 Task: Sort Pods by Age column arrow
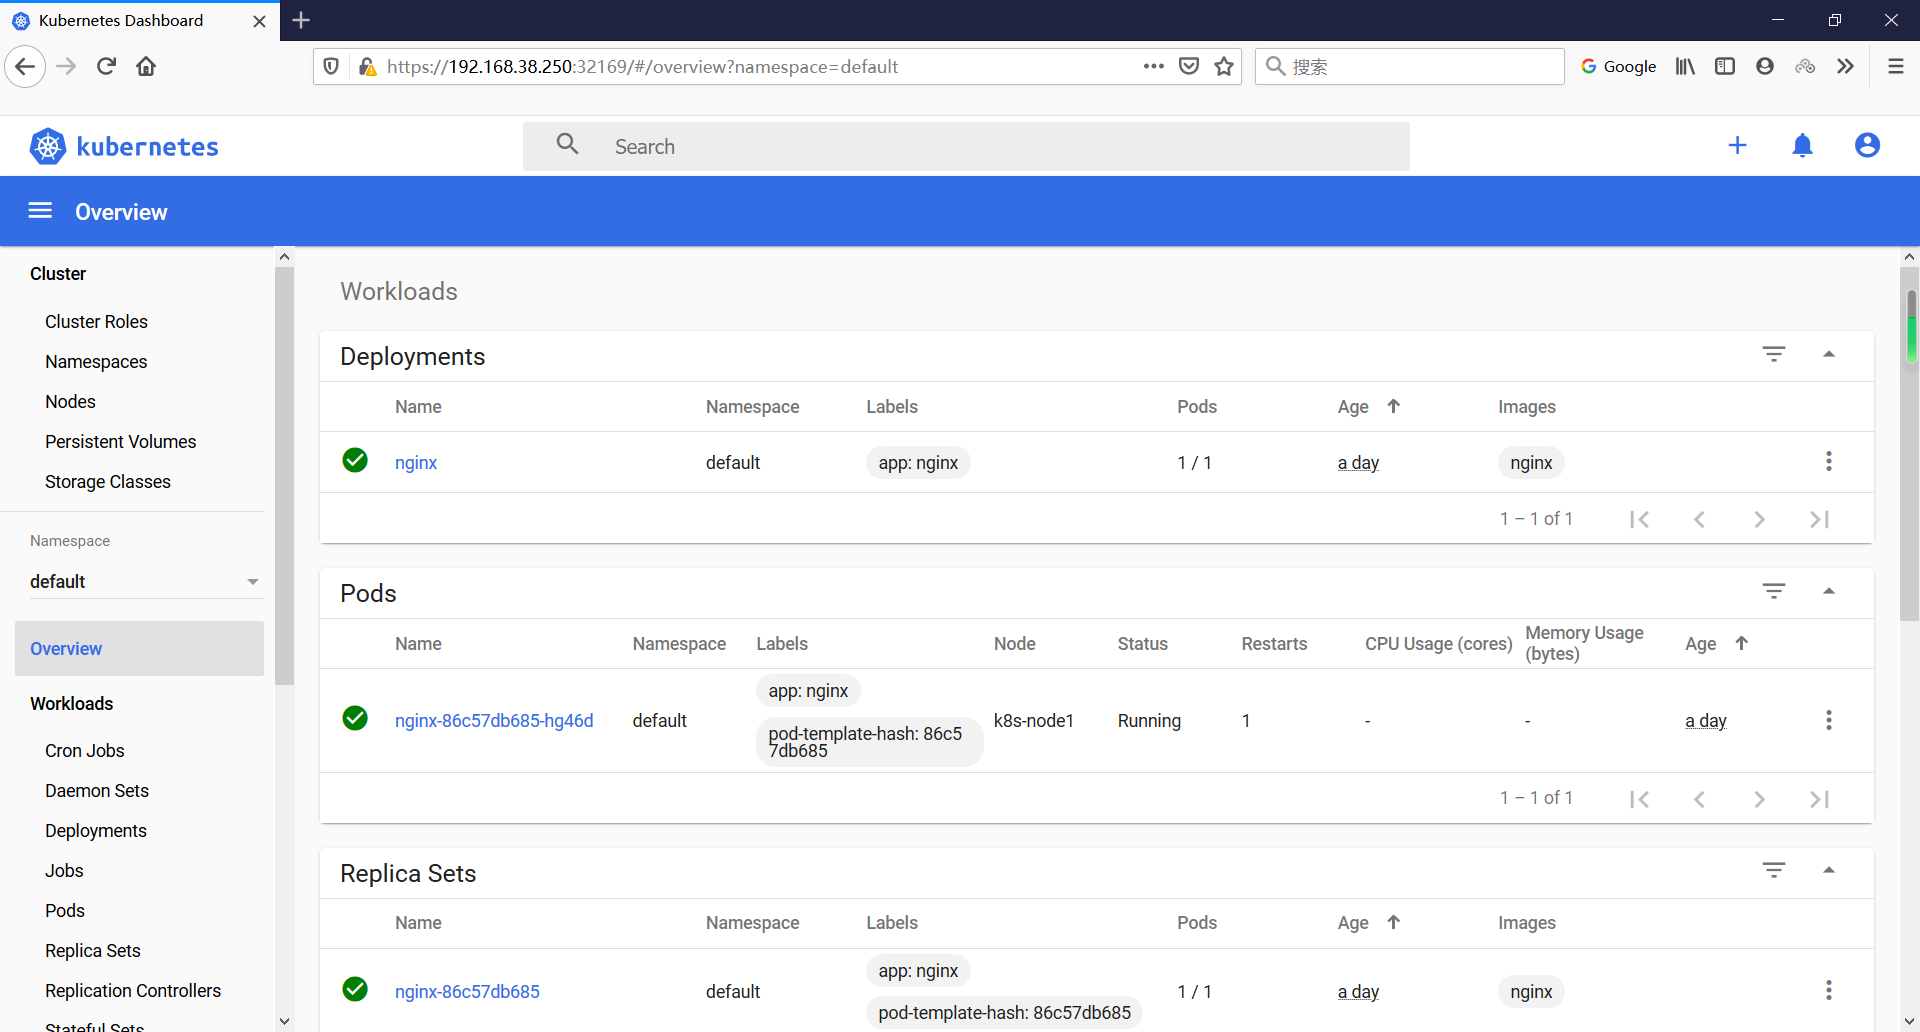tap(1741, 643)
